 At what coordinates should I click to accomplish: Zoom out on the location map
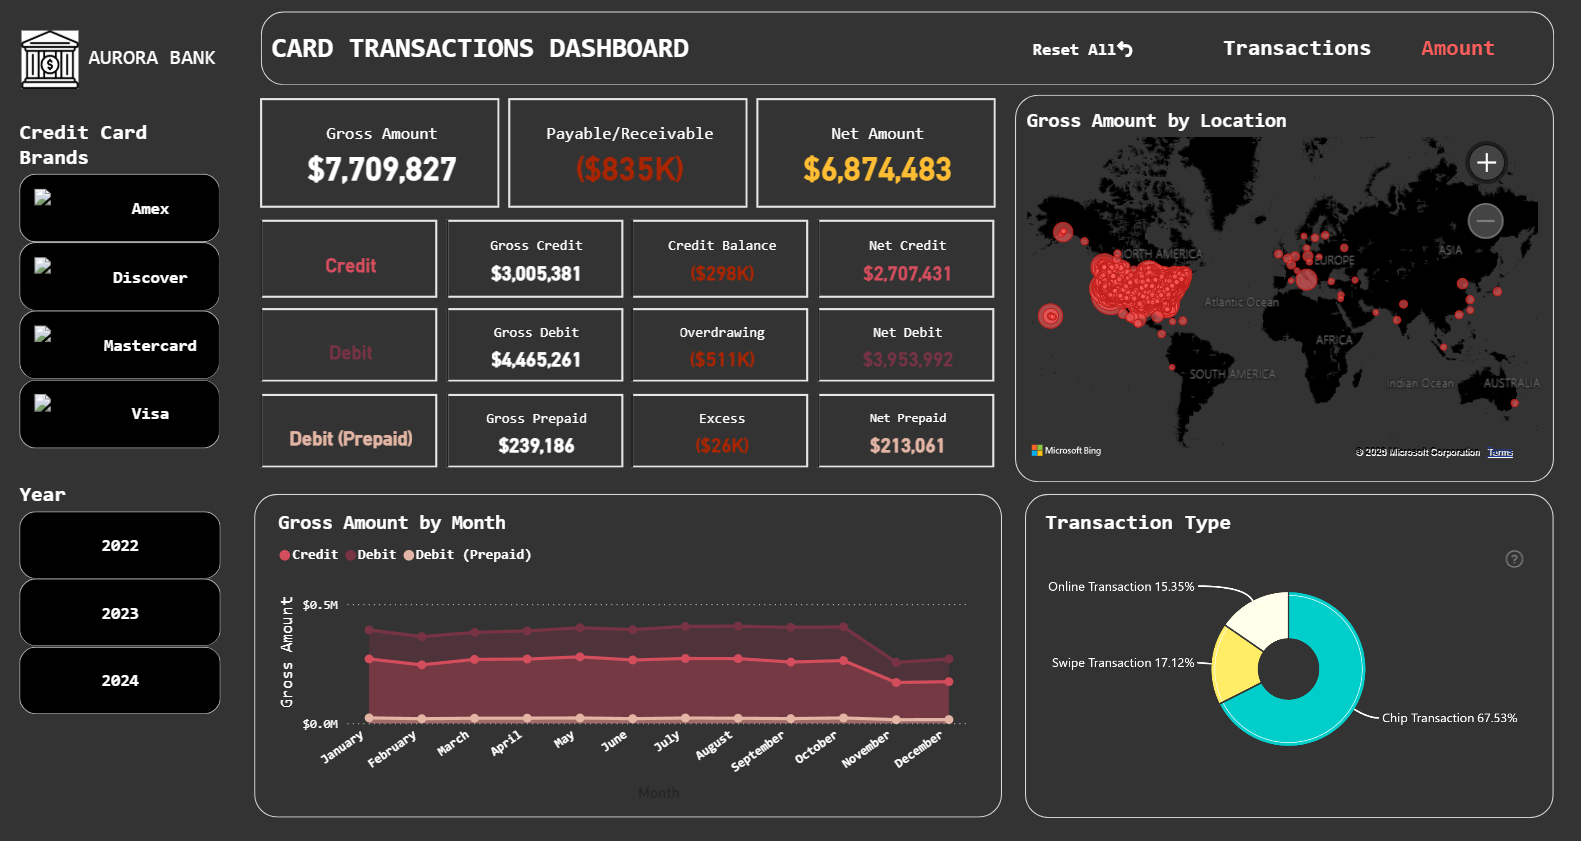[1486, 221]
